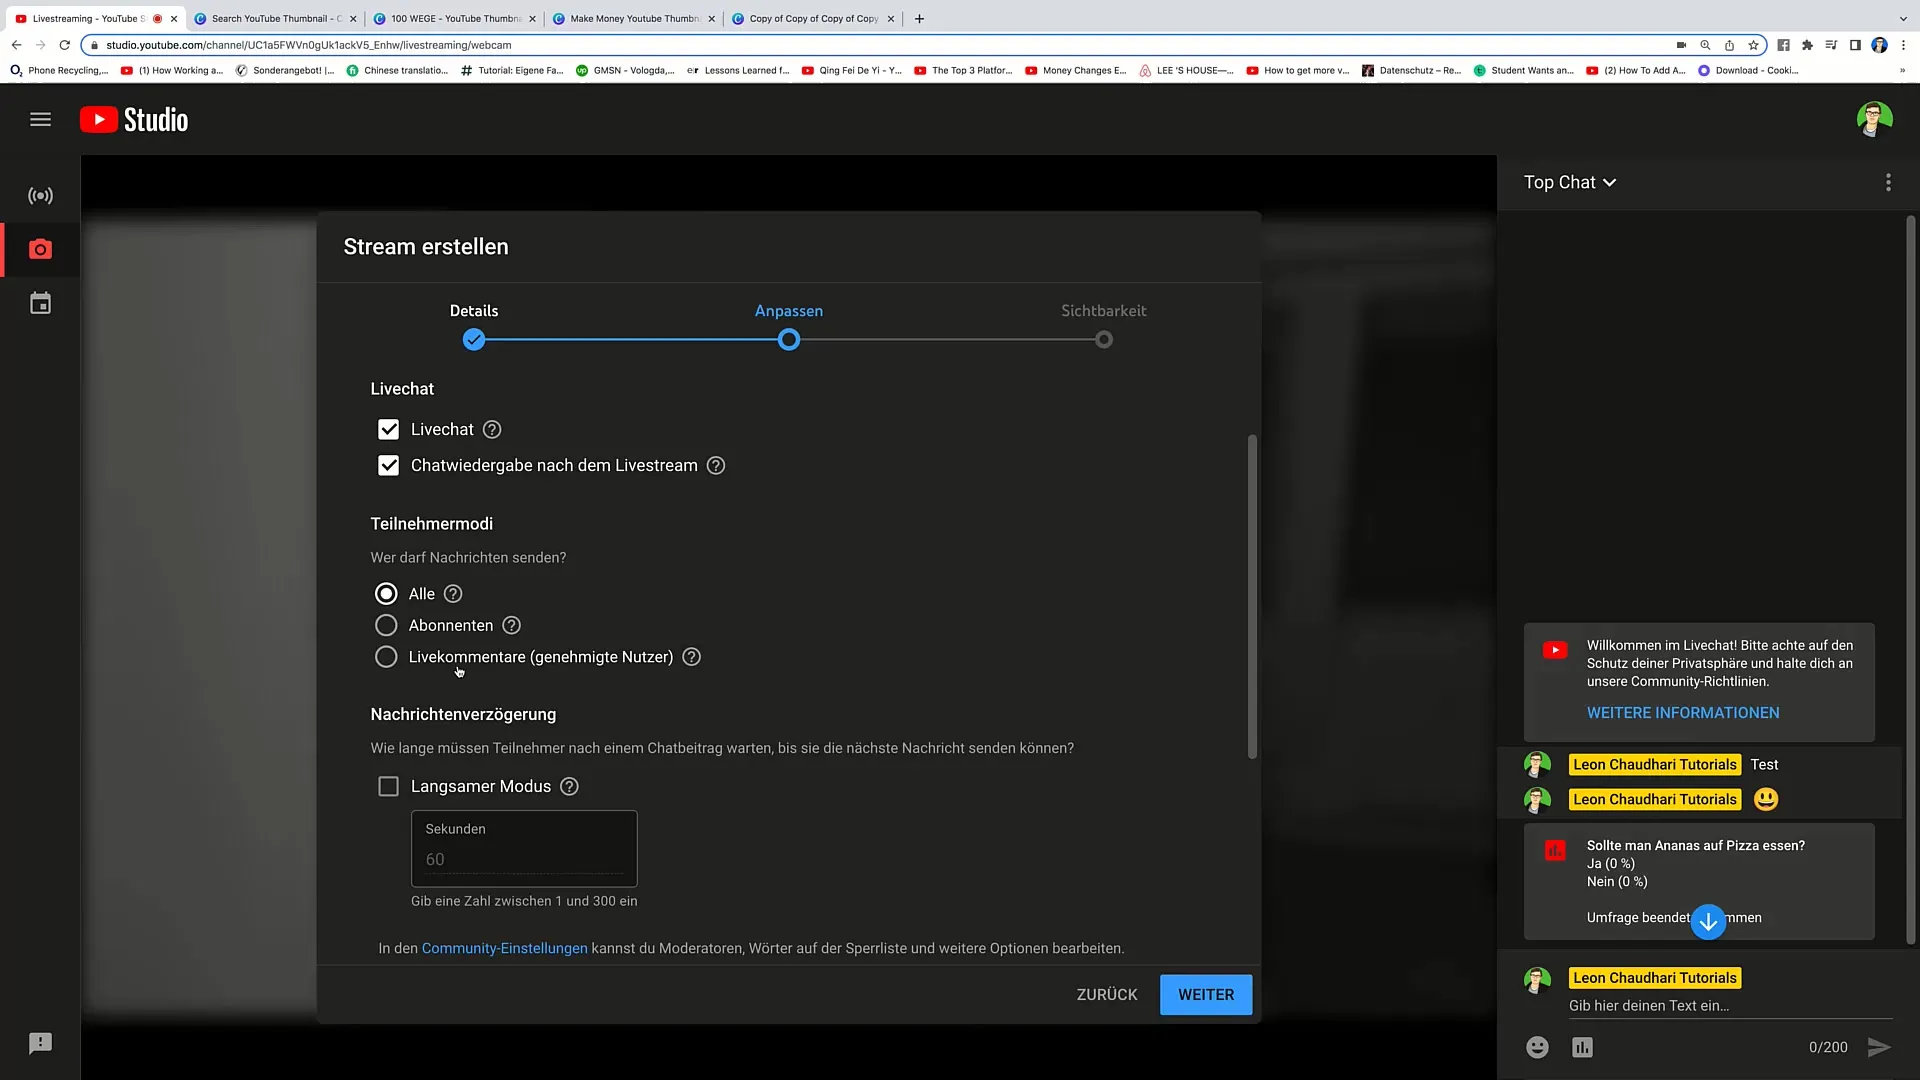Switch to Copy of Copy of Copy tab
Image resolution: width=1920 pixels, height=1080 pixels.
pyautogui.click(x=813, y=18)
